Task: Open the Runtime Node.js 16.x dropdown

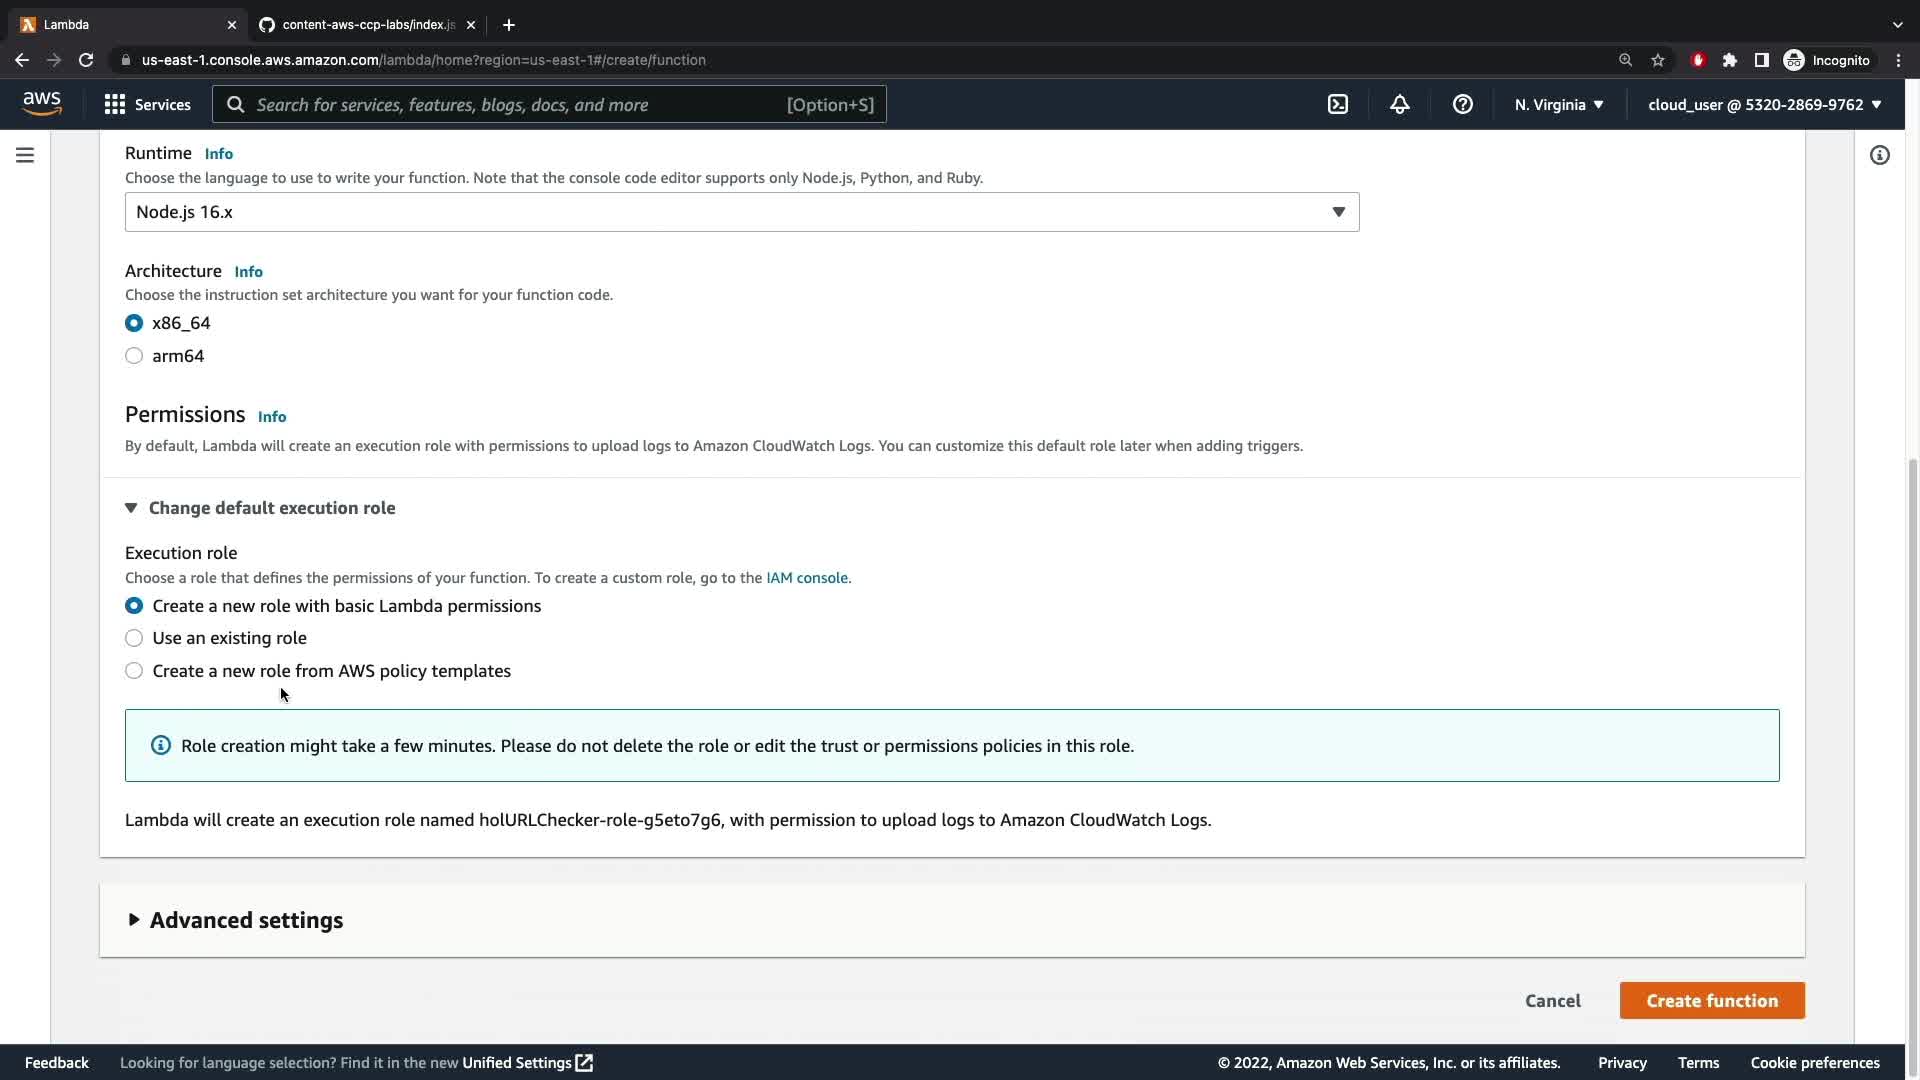Action: pyautogui.click(x=741, y=212)
